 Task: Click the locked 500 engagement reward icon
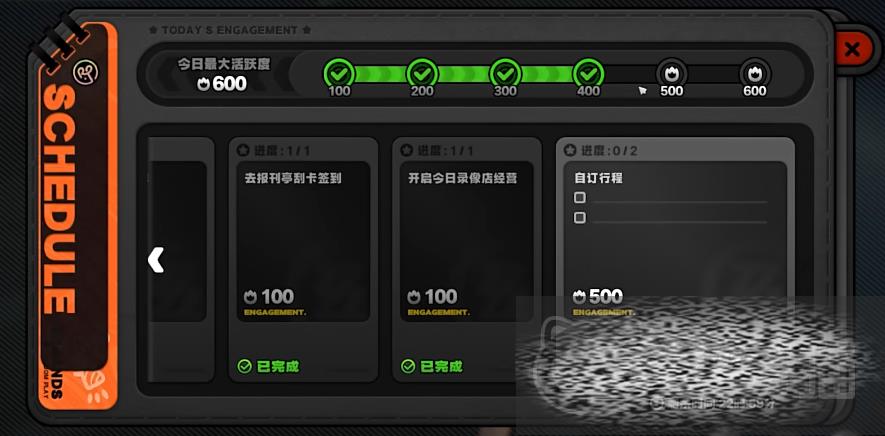pos(672,73)
